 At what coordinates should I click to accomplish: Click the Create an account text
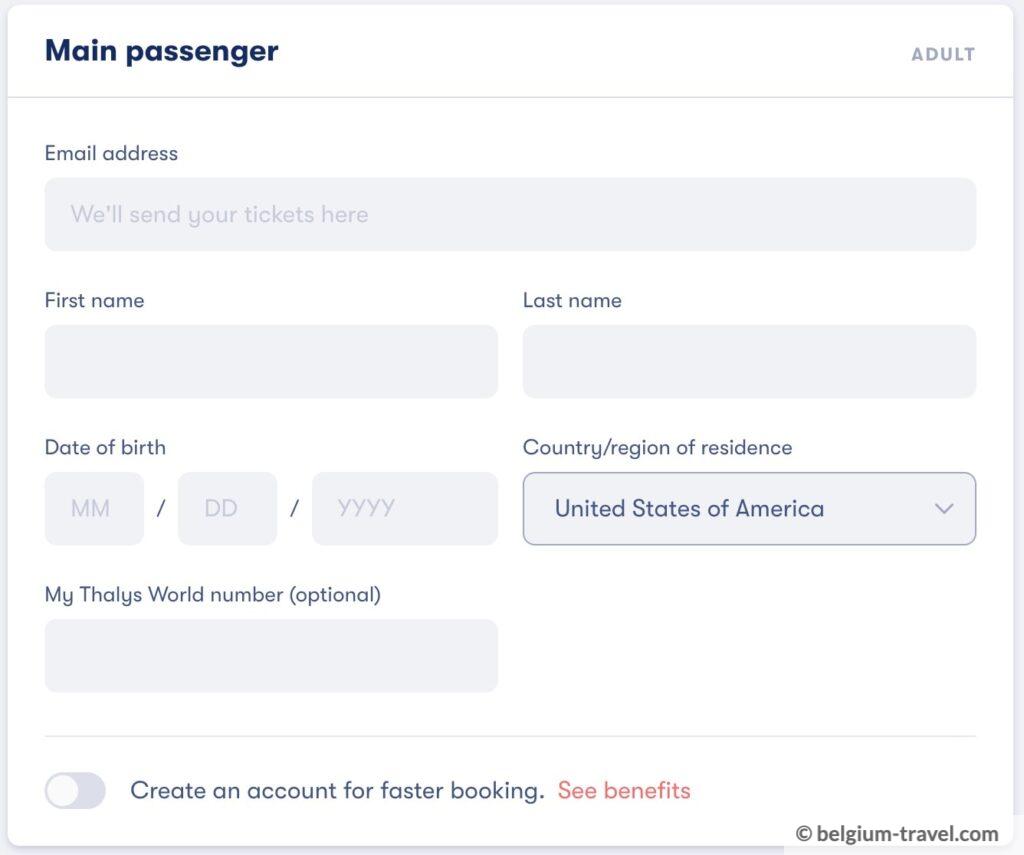pyautogui.click(x=337, y=790)
